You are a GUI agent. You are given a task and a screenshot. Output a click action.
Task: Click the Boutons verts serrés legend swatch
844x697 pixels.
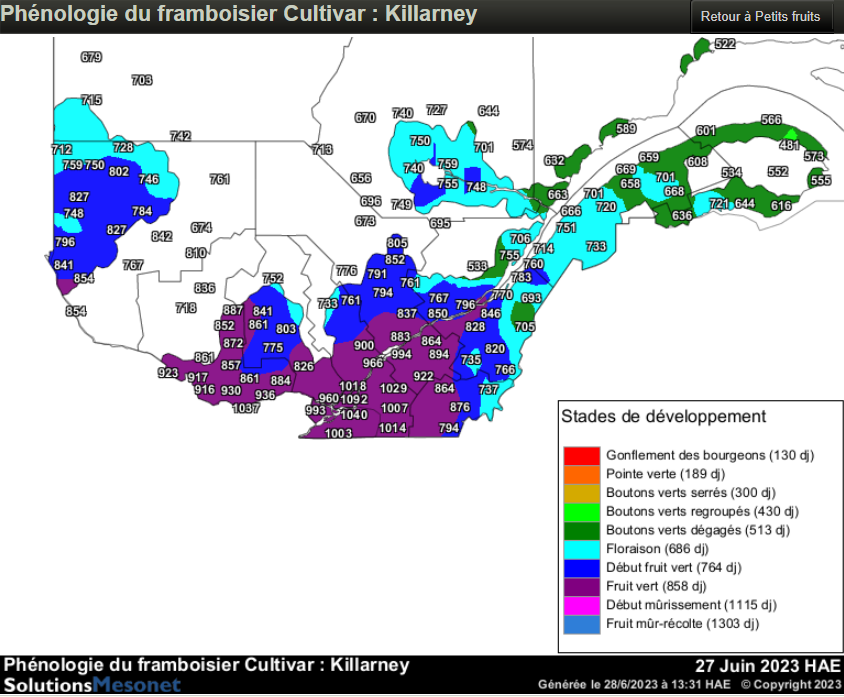point(581,493)
